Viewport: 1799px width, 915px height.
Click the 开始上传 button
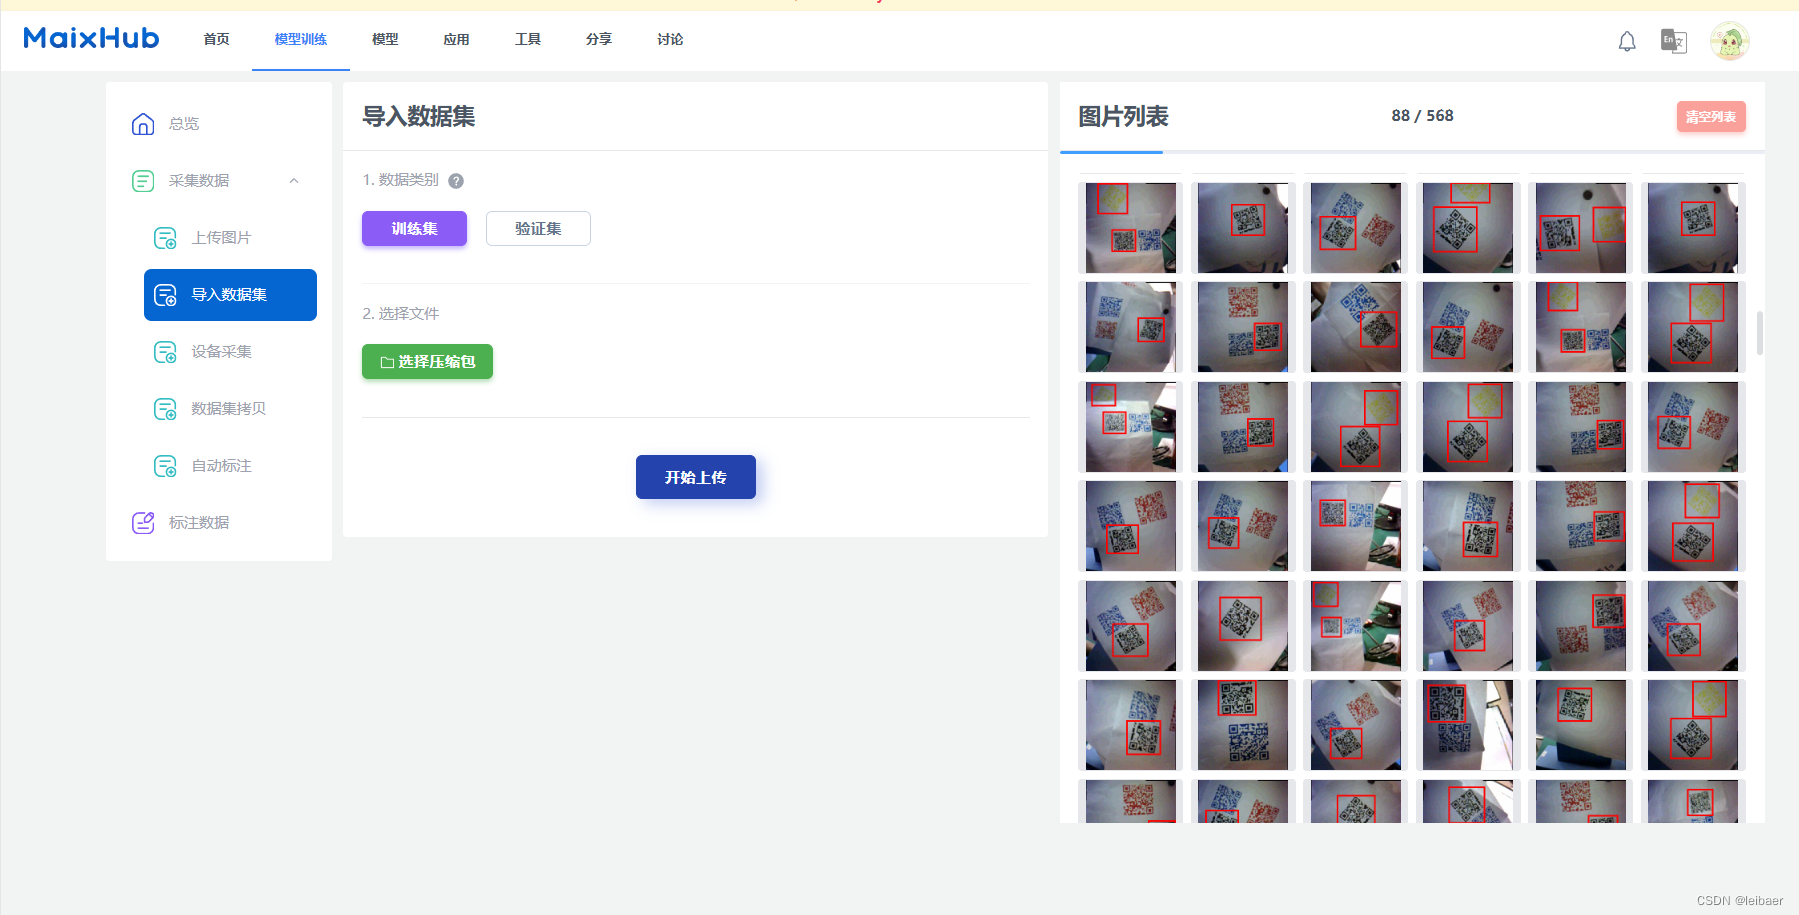(x=696, y=477)
